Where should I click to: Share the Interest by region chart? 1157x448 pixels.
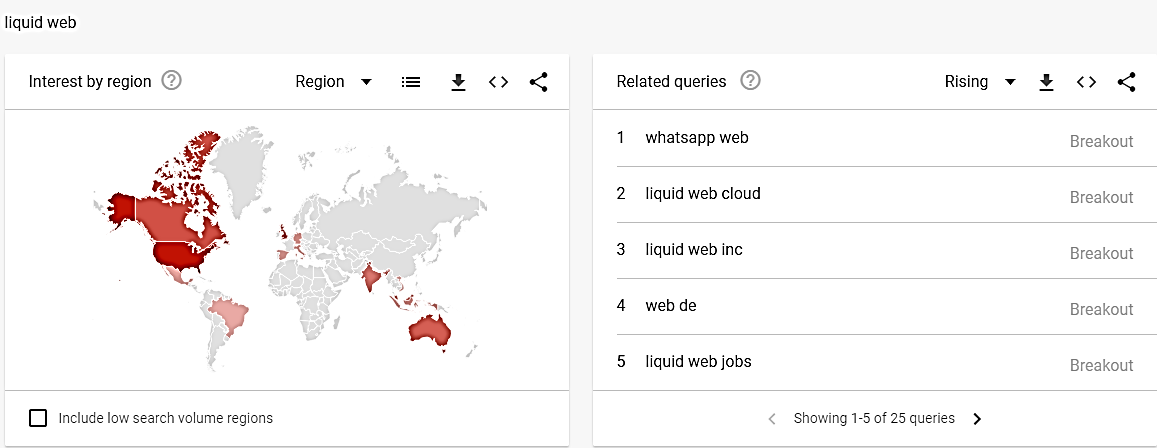538,82
